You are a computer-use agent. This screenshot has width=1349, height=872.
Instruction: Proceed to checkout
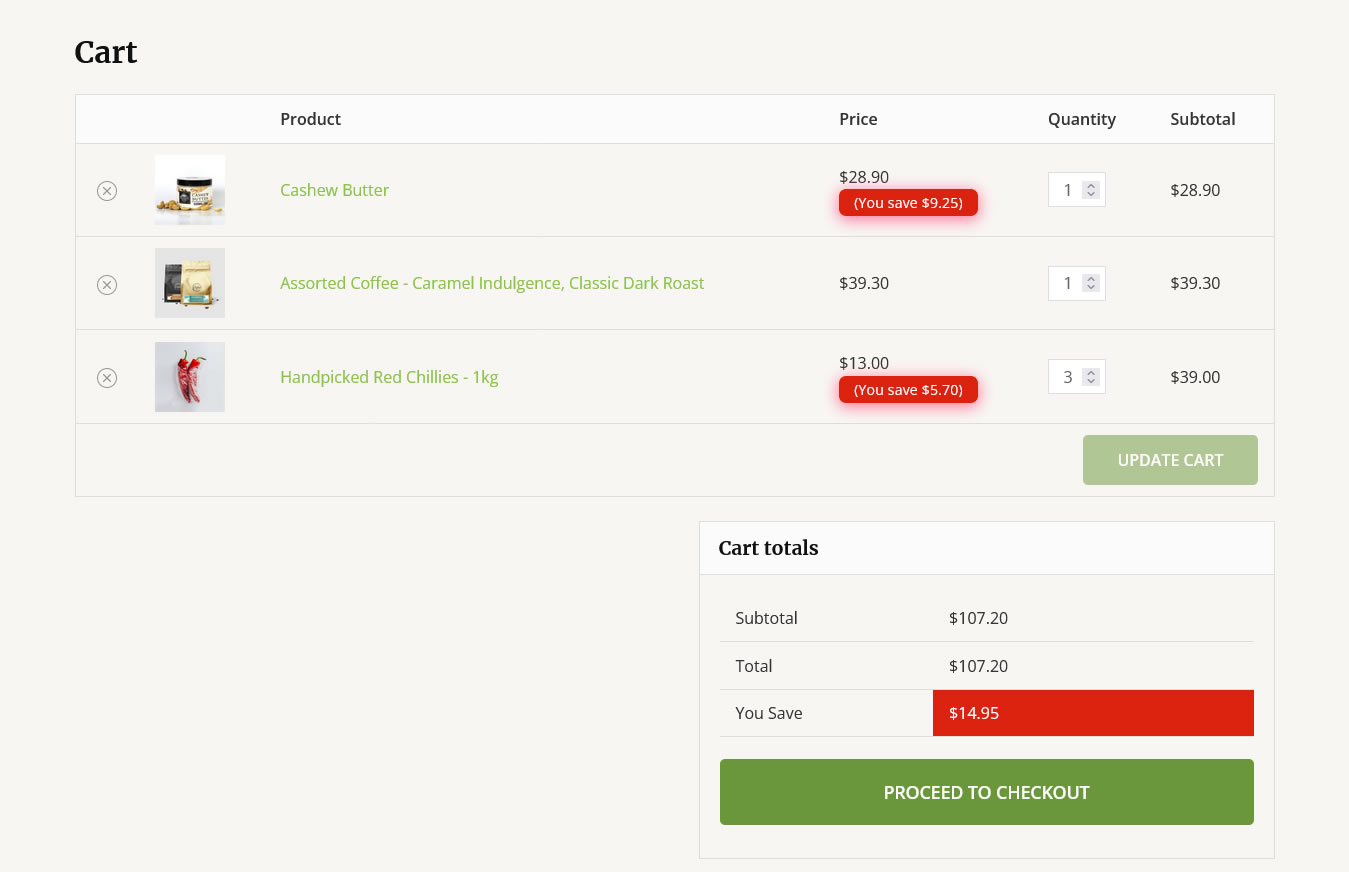coord(987,792)
